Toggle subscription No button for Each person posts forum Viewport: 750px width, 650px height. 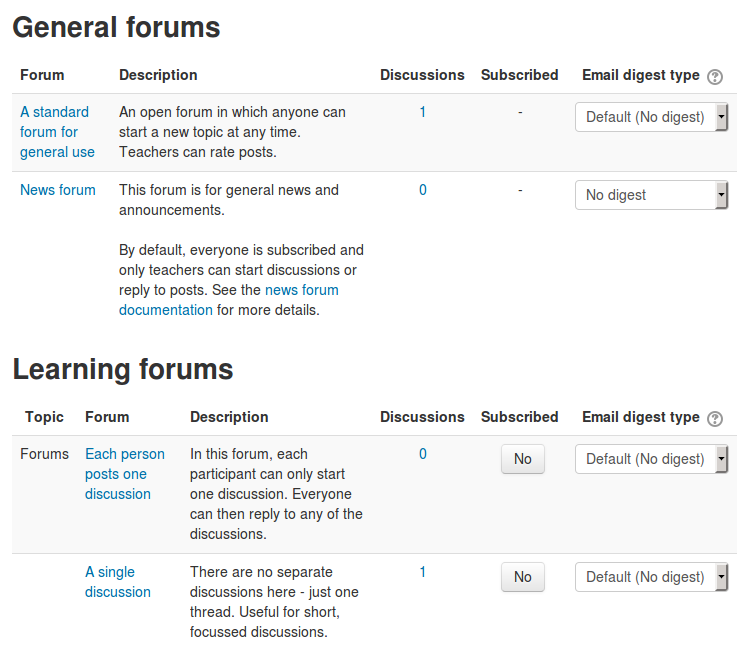click(522, 459)
